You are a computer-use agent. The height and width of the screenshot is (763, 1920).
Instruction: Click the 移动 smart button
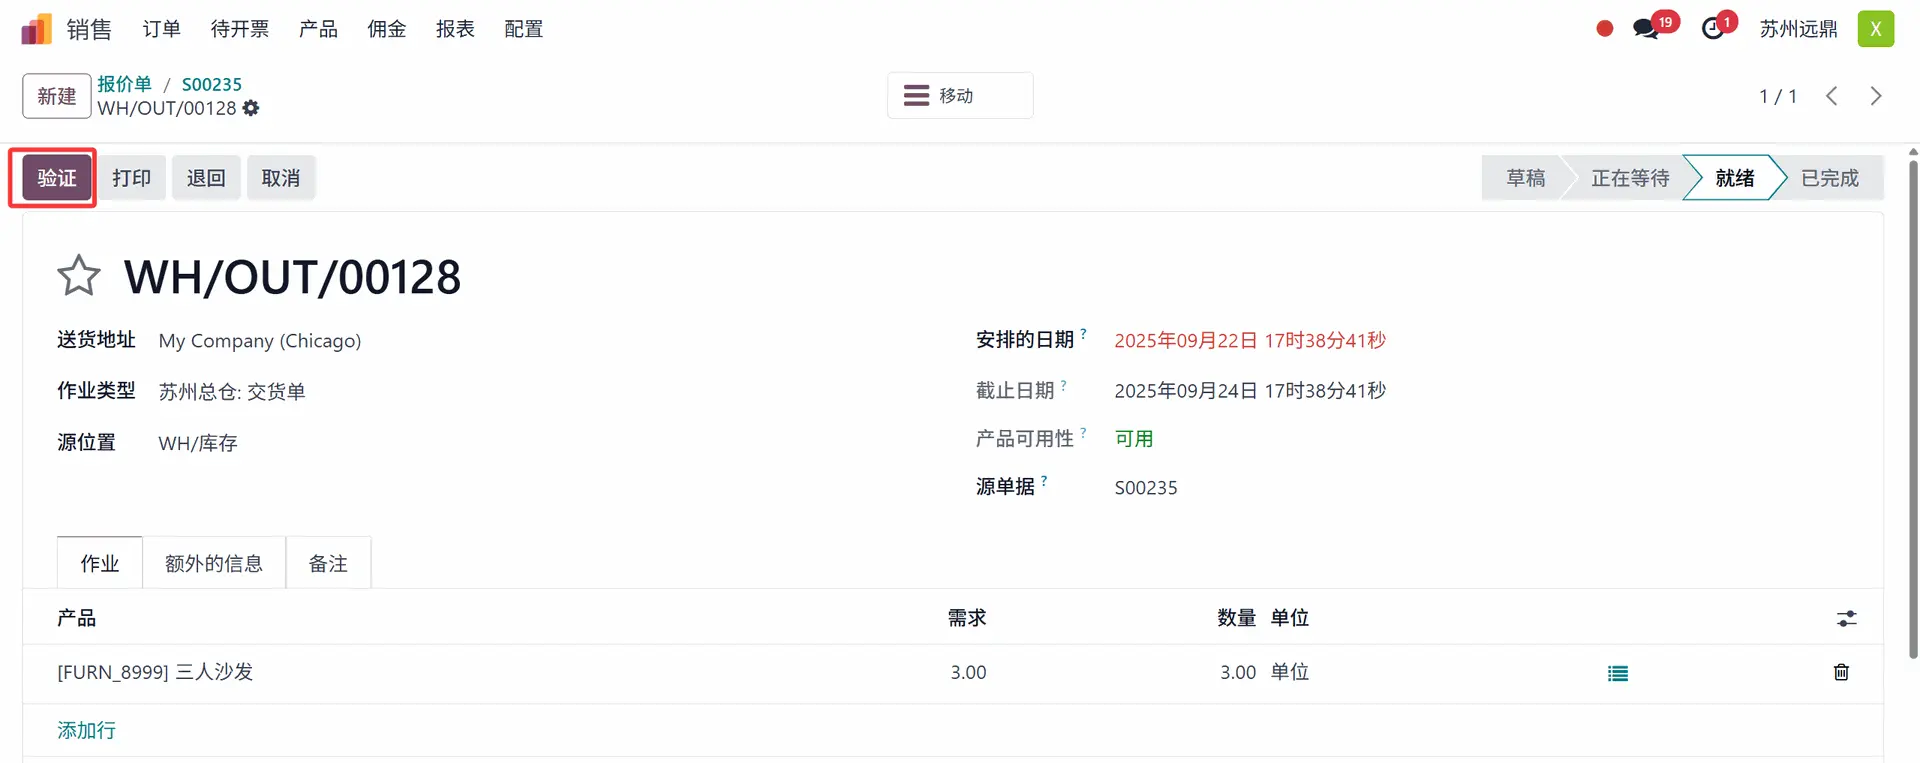(x=959, y=96)
